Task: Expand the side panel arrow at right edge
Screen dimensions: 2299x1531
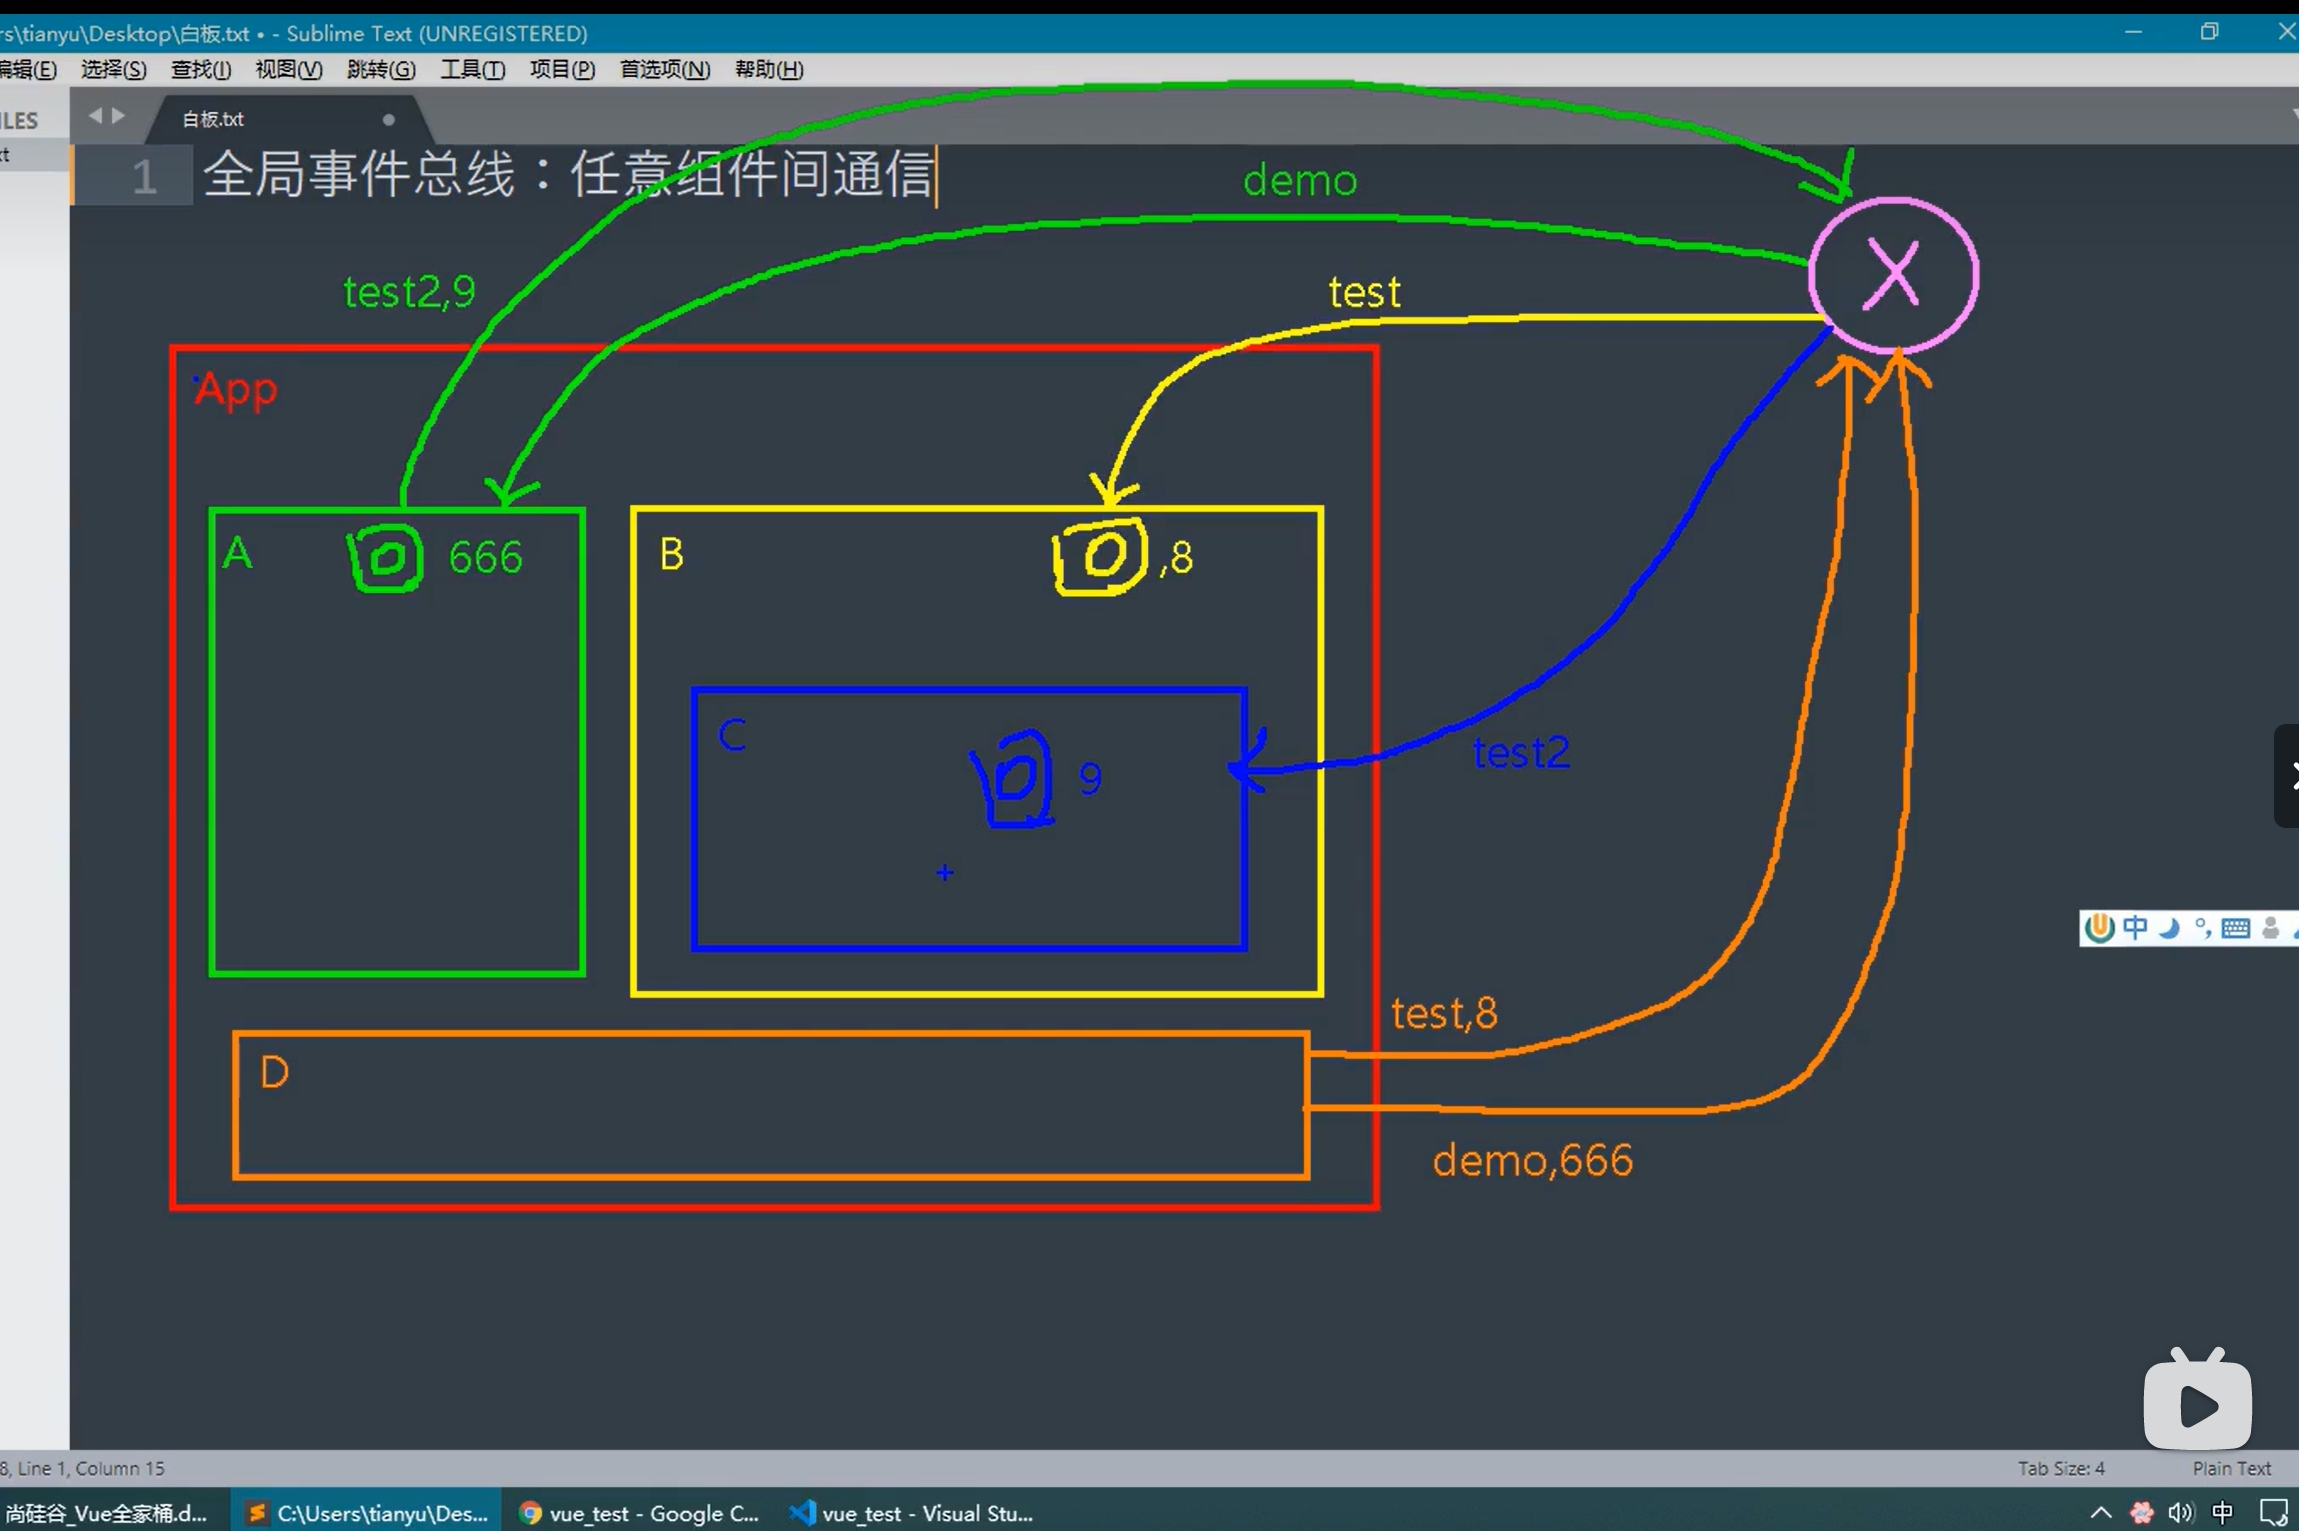Action: point(2288,775)
